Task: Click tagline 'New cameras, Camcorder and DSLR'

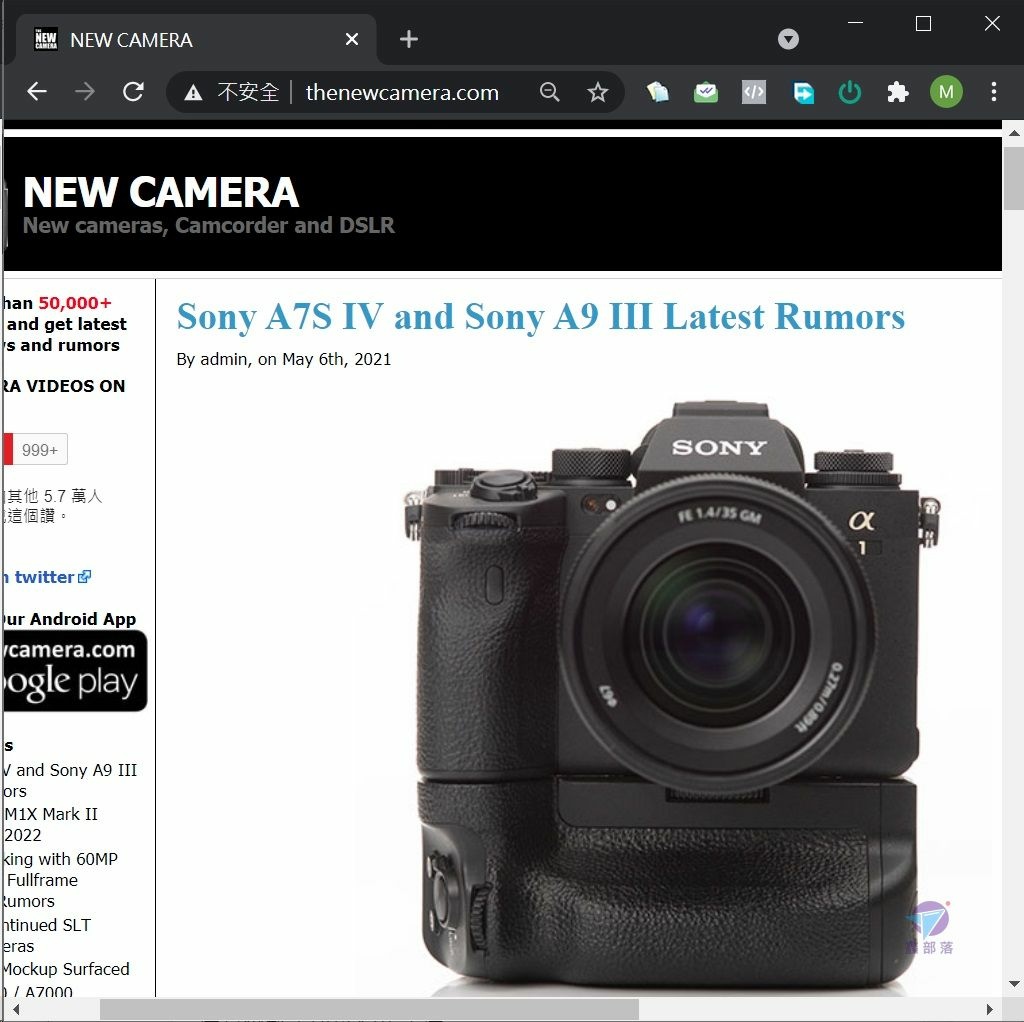Action: click(208, 225)
